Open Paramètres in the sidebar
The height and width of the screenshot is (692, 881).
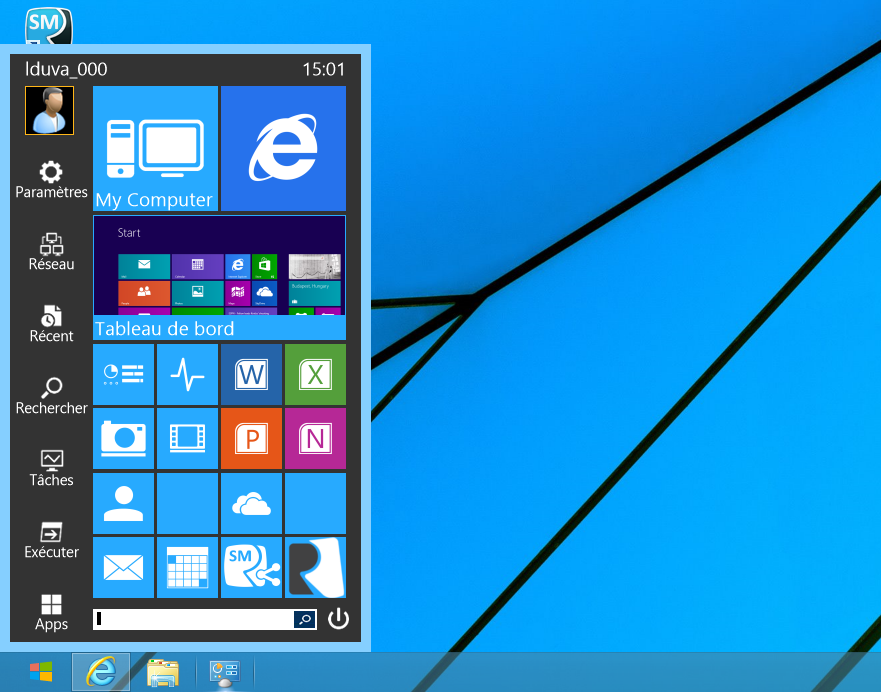(51, 178)
